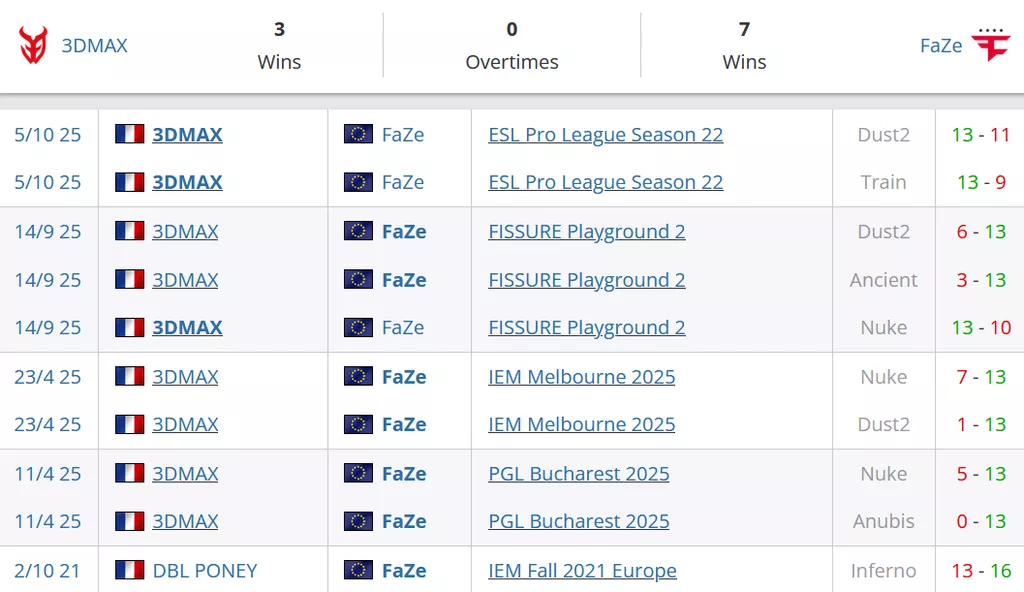The image size is (1024, 592).
Task: Open 3DMAX team name in header
Action: [95, 46]
